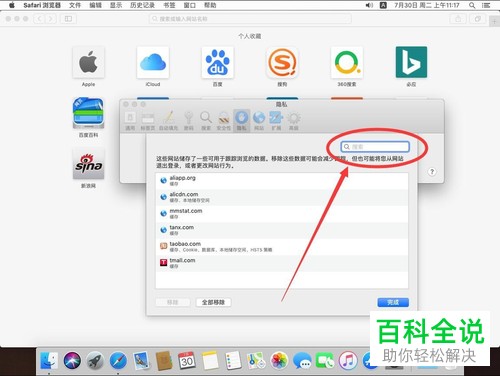Click the grayed Remove (移除) button
Viewport: 500px width, 376px height.
[173, 302]
